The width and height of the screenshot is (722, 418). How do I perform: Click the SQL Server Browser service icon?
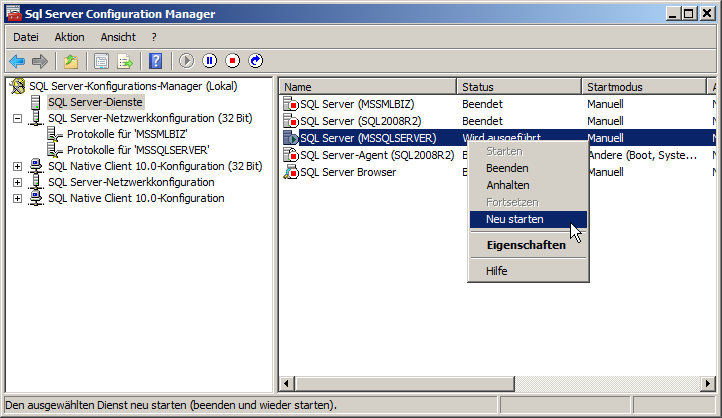click(x=291, y=172)
